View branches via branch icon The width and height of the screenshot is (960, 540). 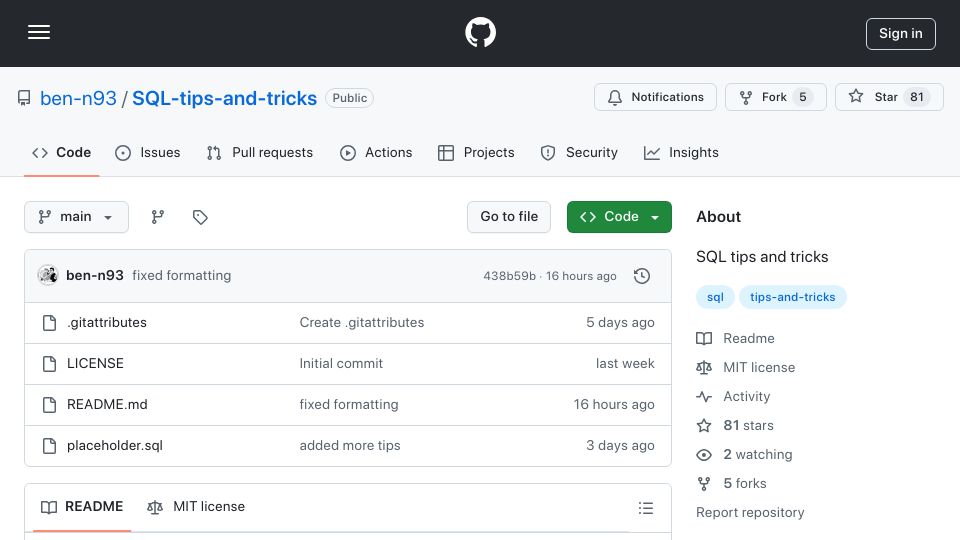[x=158, y=217]
